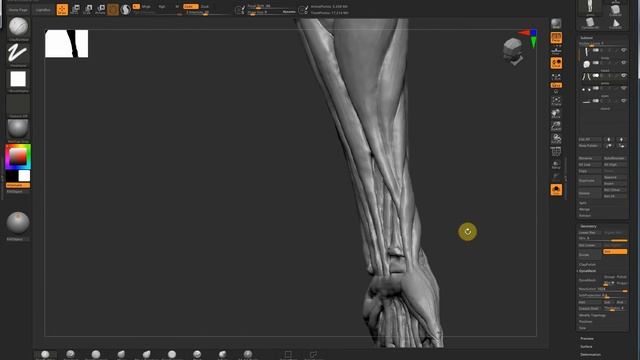Select the Move transform mode in top shelf
The height and width of the screenshot is (360, 640).
click(x=75, y=9)
